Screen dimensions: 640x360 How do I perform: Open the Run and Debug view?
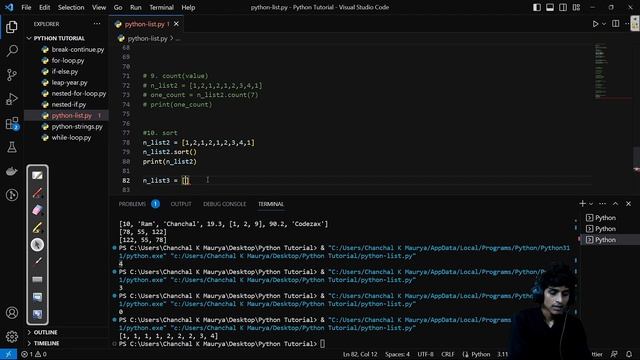pos(12,99)
